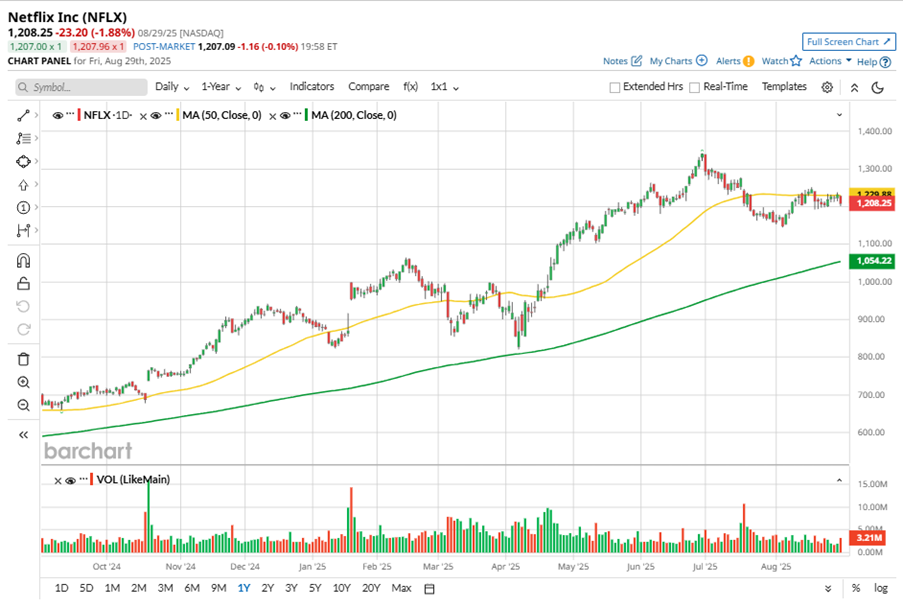This screenshot has height=607, width=903.
Task: Collapse the chart header with double chevron
Action: pyautogui.click(x=855, y=88)
